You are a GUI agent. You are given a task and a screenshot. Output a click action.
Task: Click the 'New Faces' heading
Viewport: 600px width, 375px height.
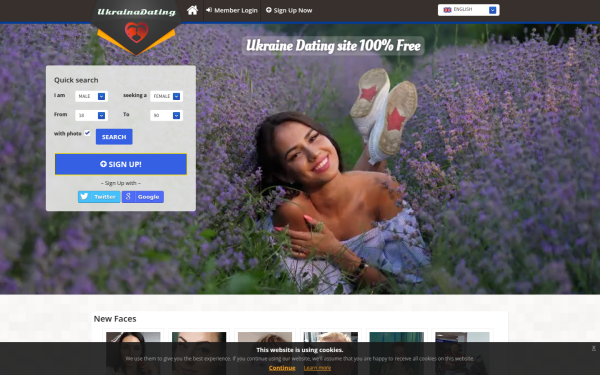coord(115,319)
